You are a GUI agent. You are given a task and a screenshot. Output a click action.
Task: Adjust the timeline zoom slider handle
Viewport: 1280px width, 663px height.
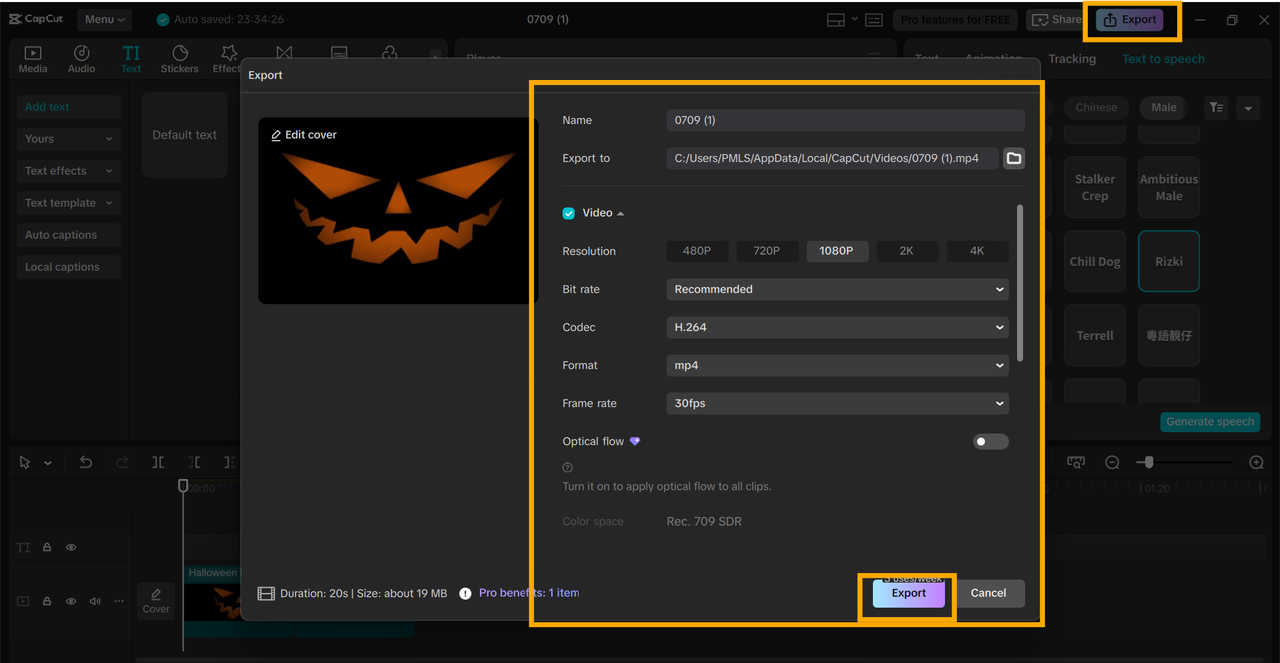(x=1149, y=462)
